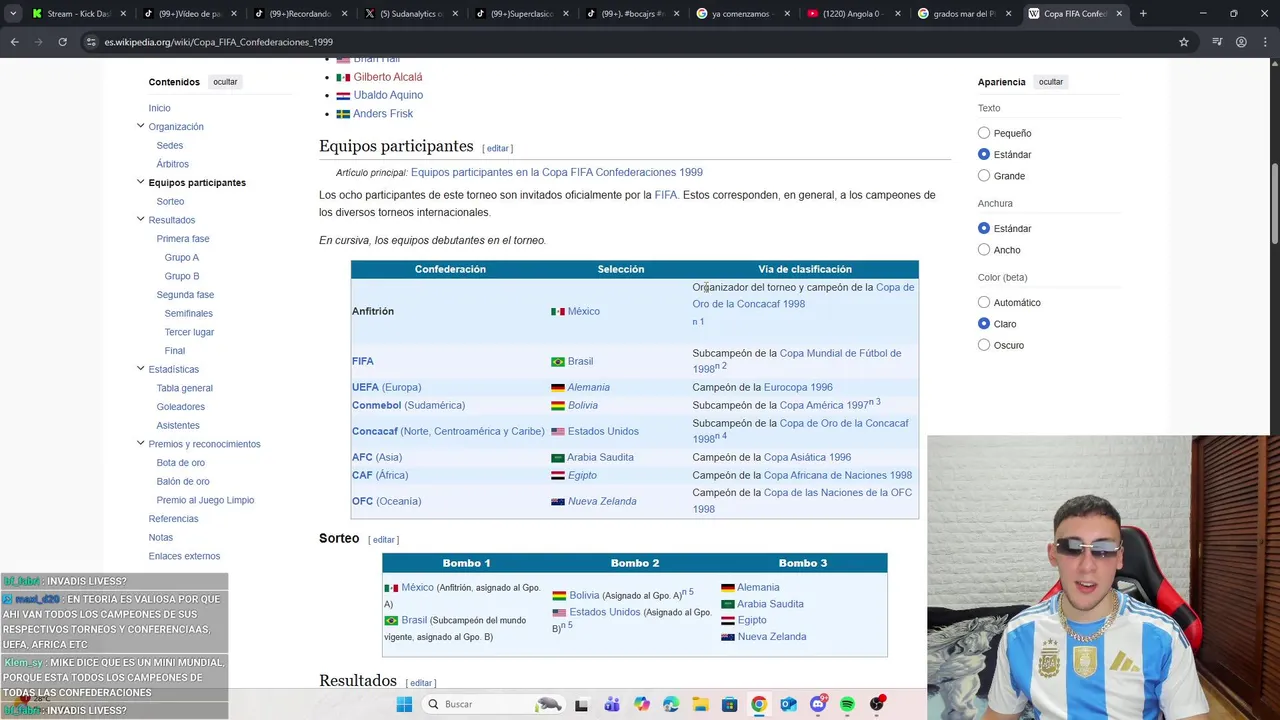The width and height of the screenshot is (1280, 720).
Task: Switch to the Sudanalytics X tab
Action: click(412, 14)
